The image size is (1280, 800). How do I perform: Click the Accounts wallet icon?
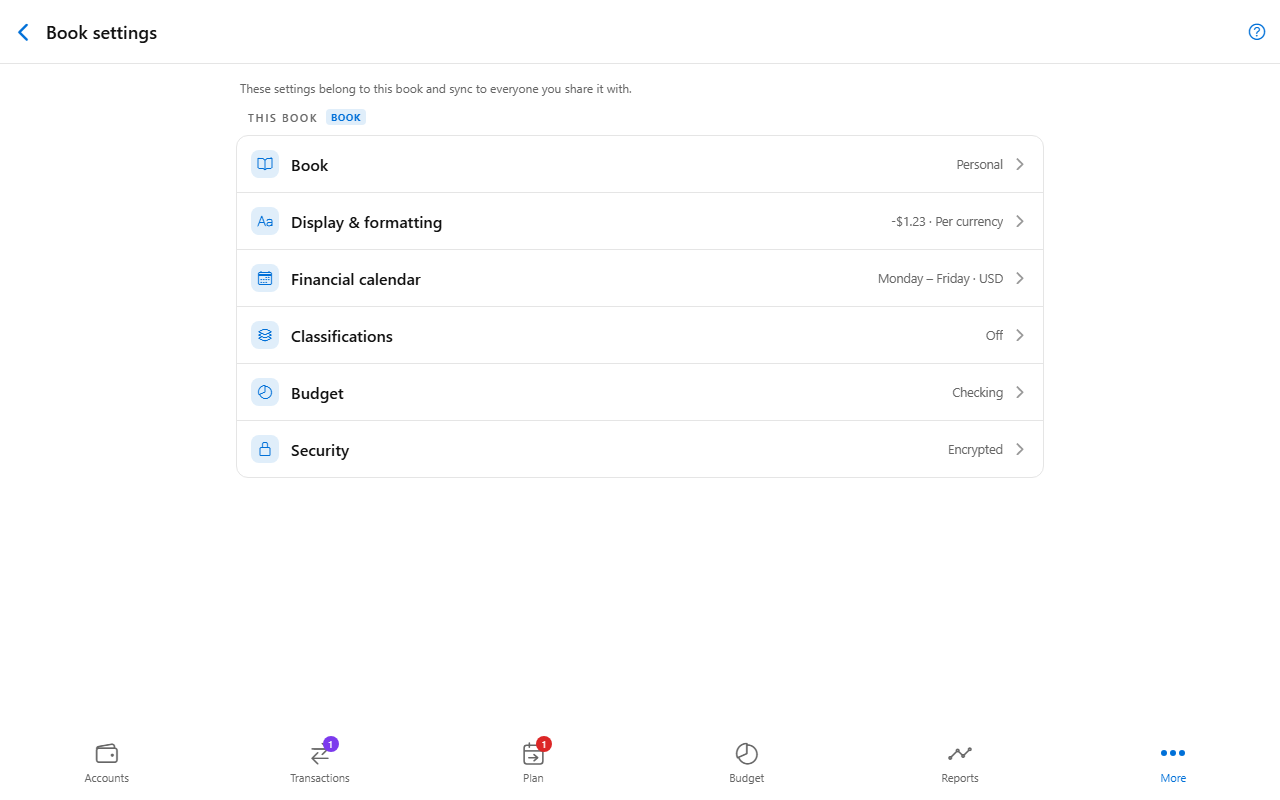[x=107, y=753]
